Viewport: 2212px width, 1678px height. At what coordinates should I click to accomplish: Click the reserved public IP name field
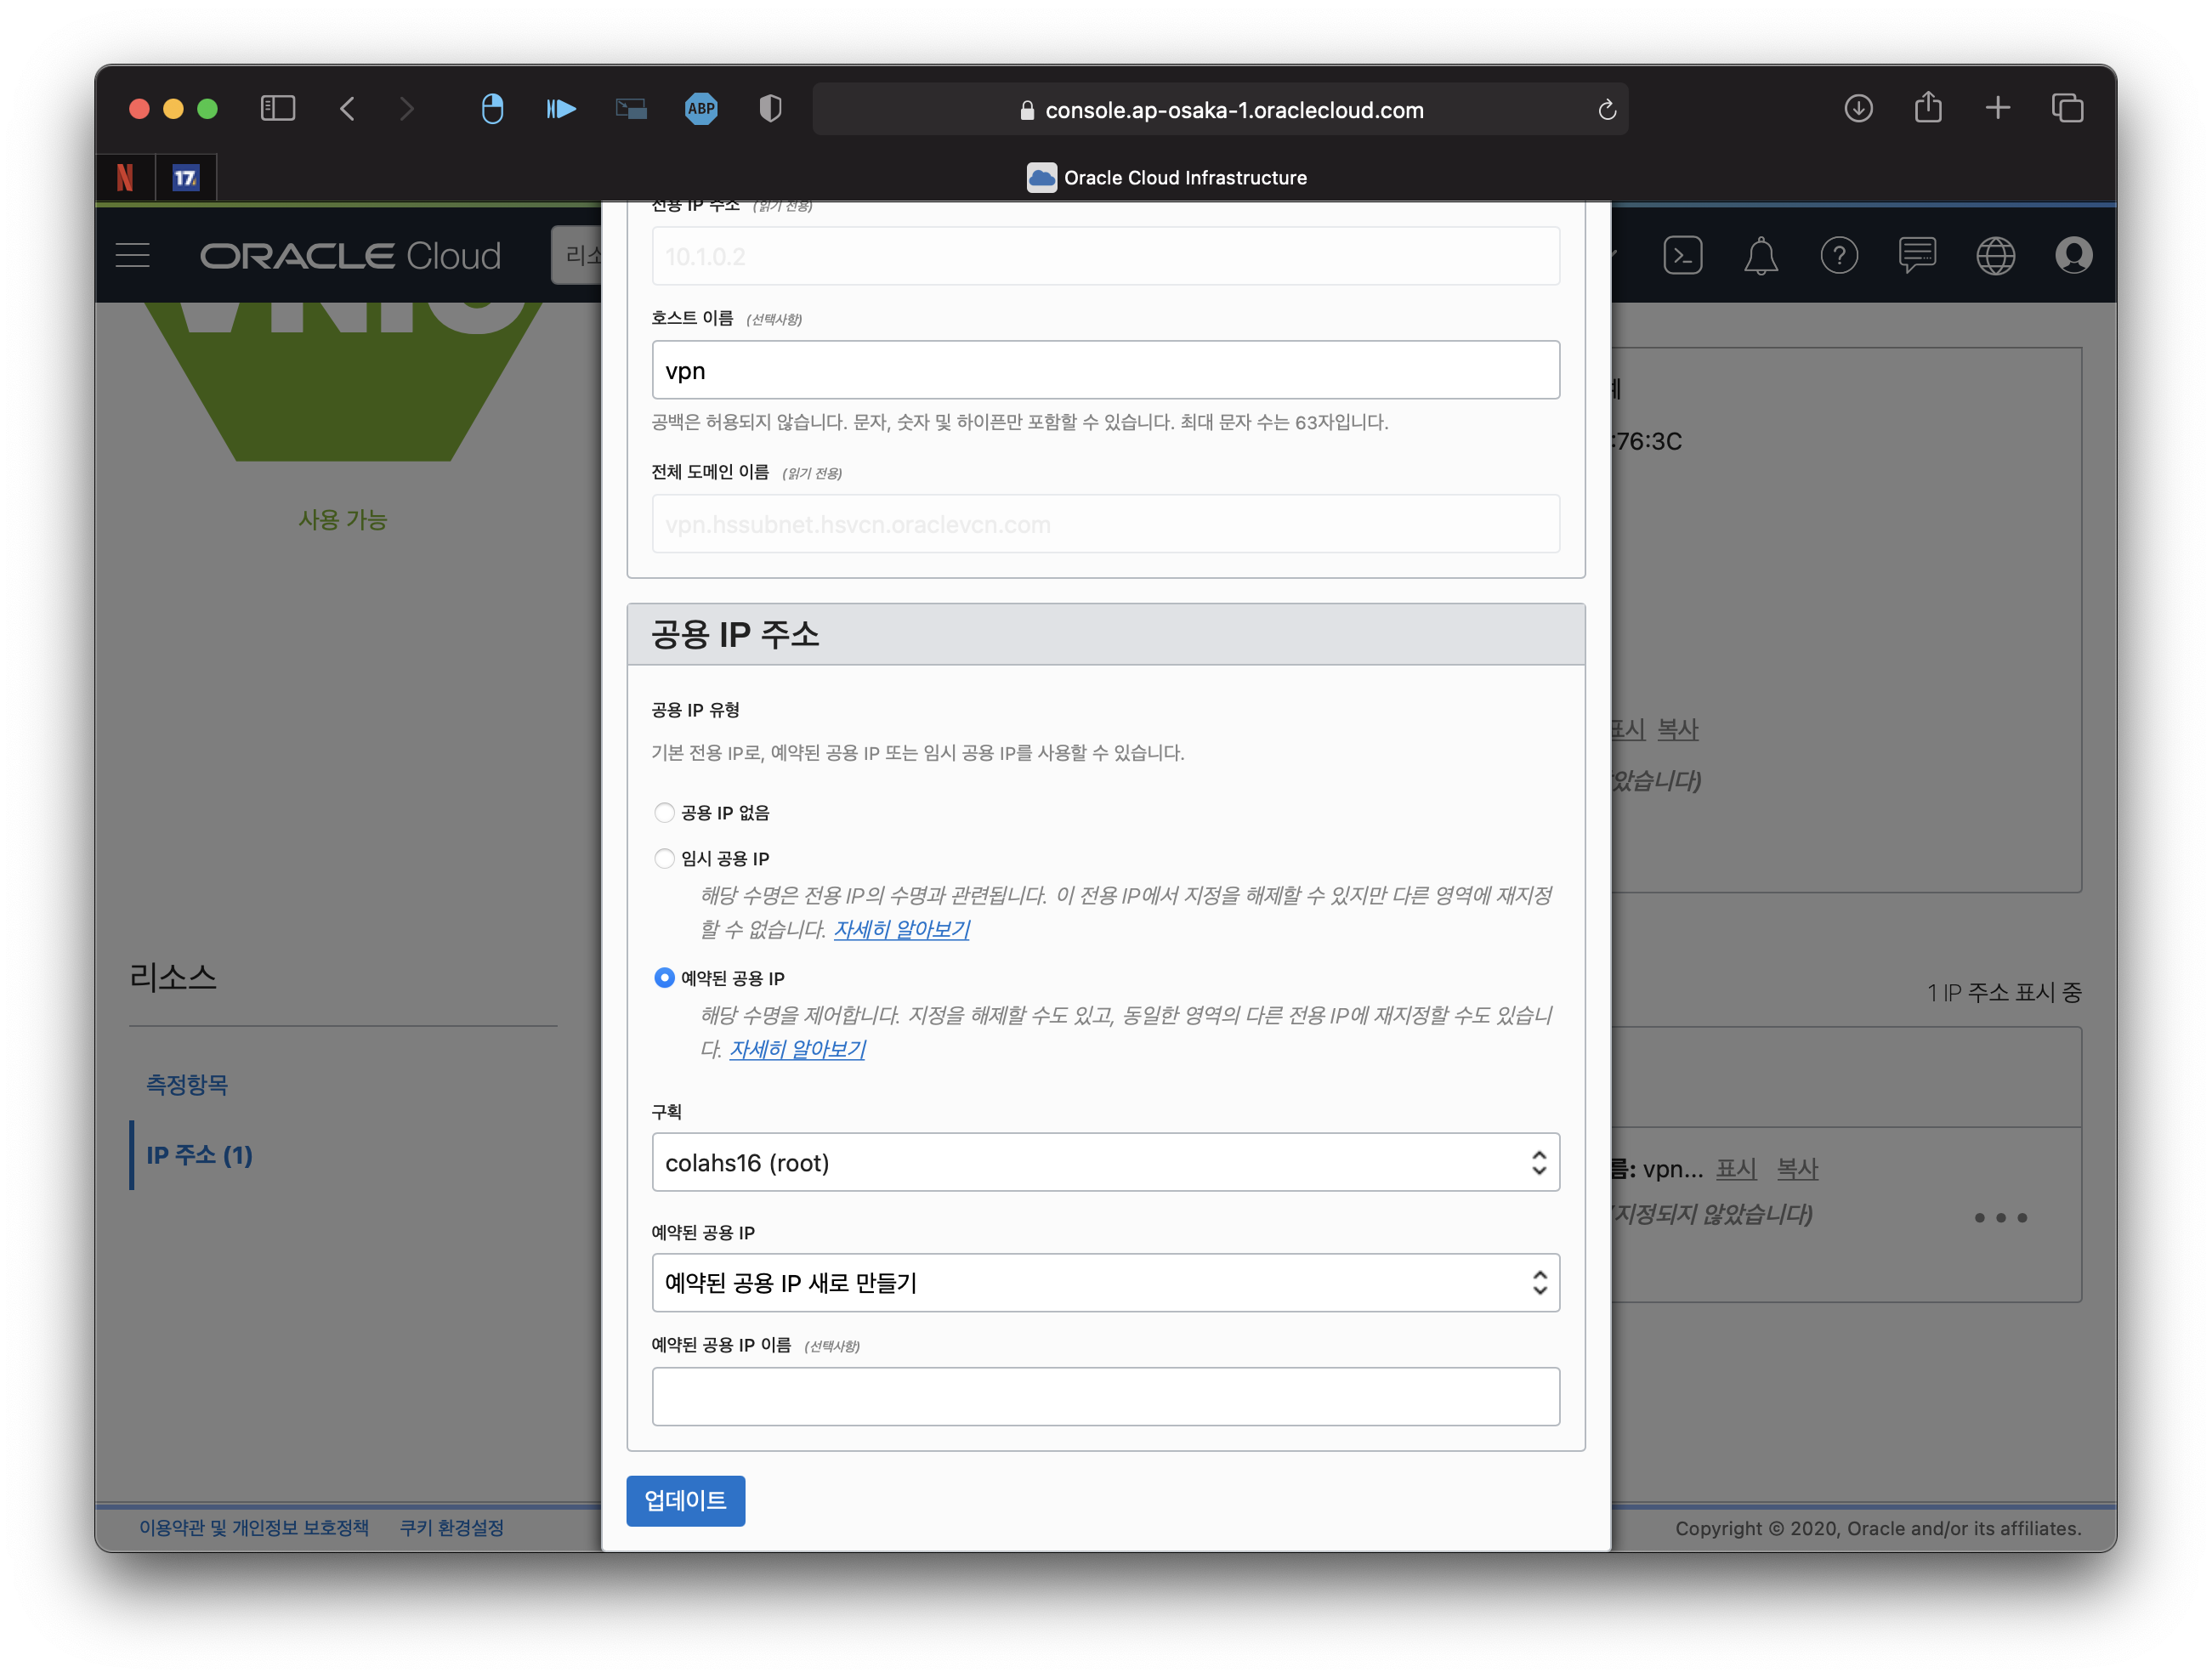[x=1105, y=1396]
